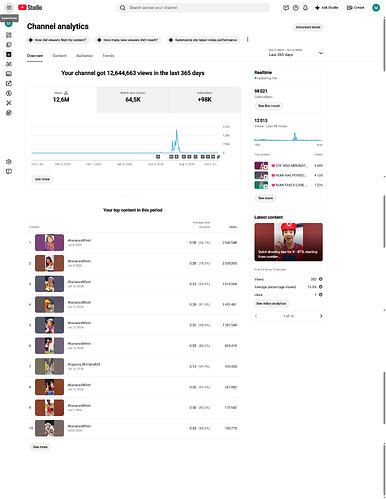The height and width of the screenshot is (499, 386).
Task: Open Ask Studio assistant
Action: pos(327,7)
